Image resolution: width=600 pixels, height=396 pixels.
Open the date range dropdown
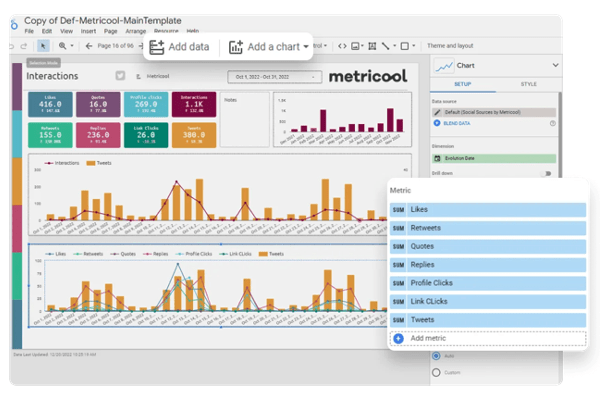[x=274, y=77]
